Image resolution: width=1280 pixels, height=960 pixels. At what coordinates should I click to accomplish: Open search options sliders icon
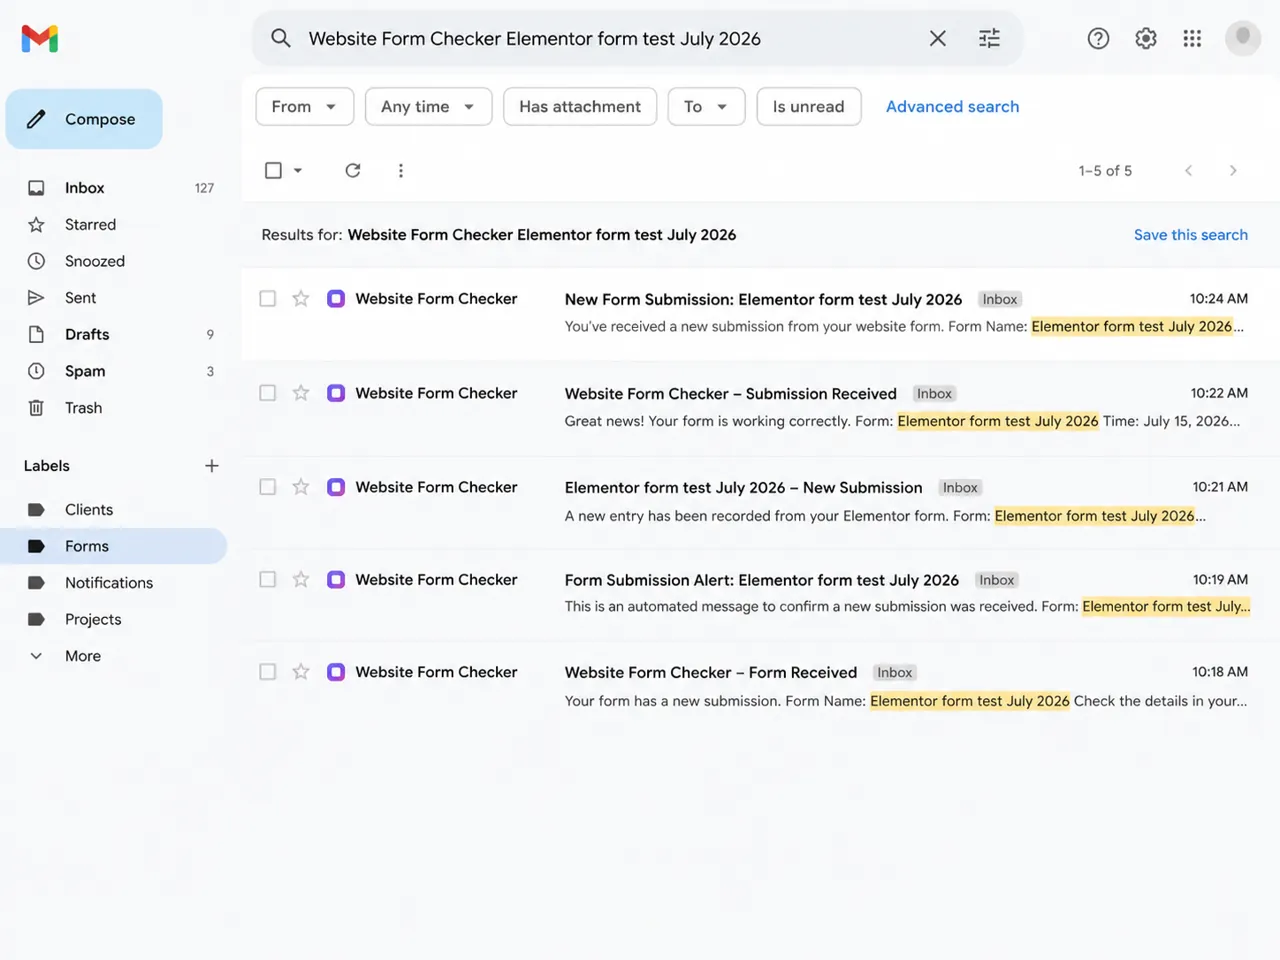point(989,38)
